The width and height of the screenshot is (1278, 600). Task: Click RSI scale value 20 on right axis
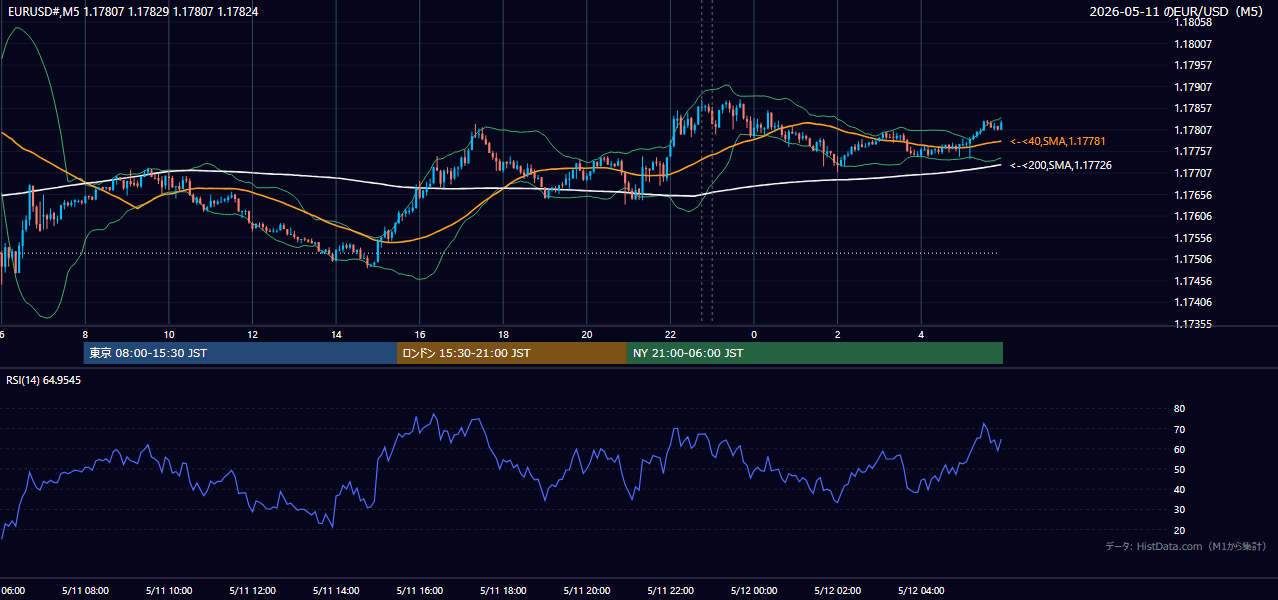(x=1179, y=530)
